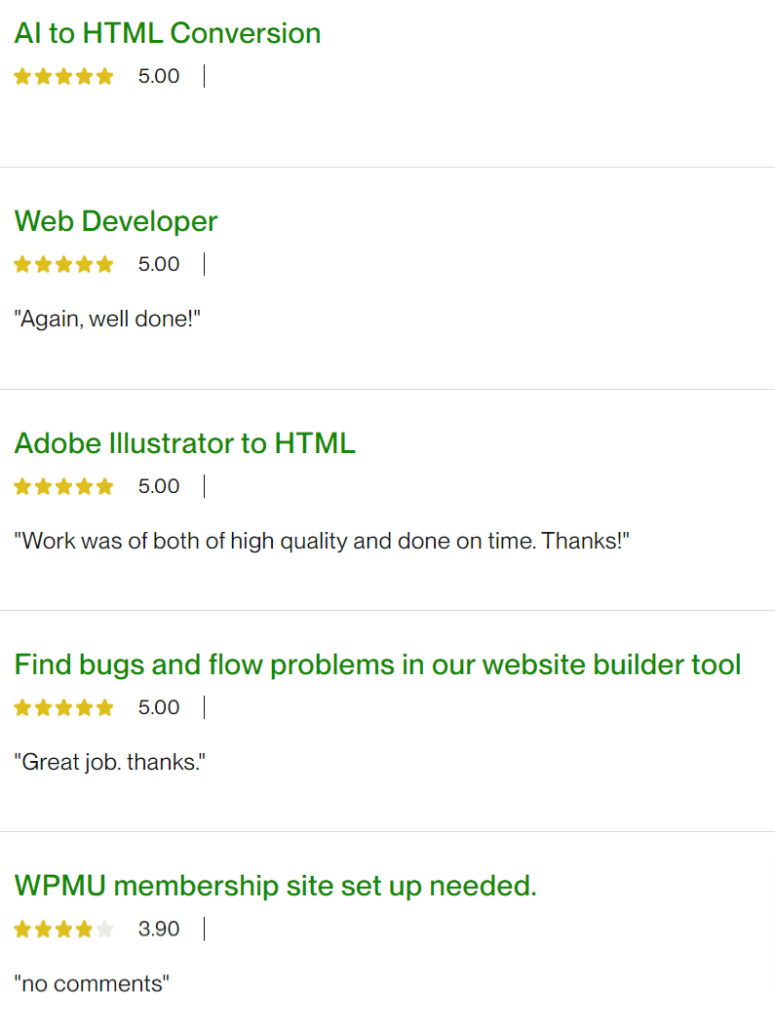
Task: Click star rating under Web Developer
Action: 64,264
